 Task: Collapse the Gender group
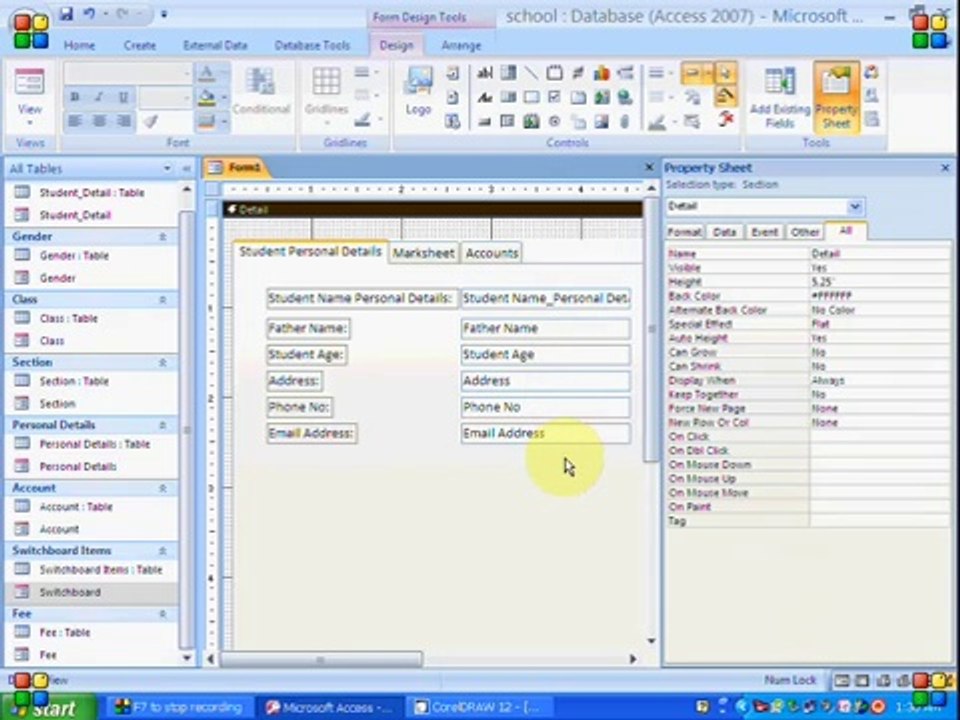pyautogui.click(x=163, y=236)
